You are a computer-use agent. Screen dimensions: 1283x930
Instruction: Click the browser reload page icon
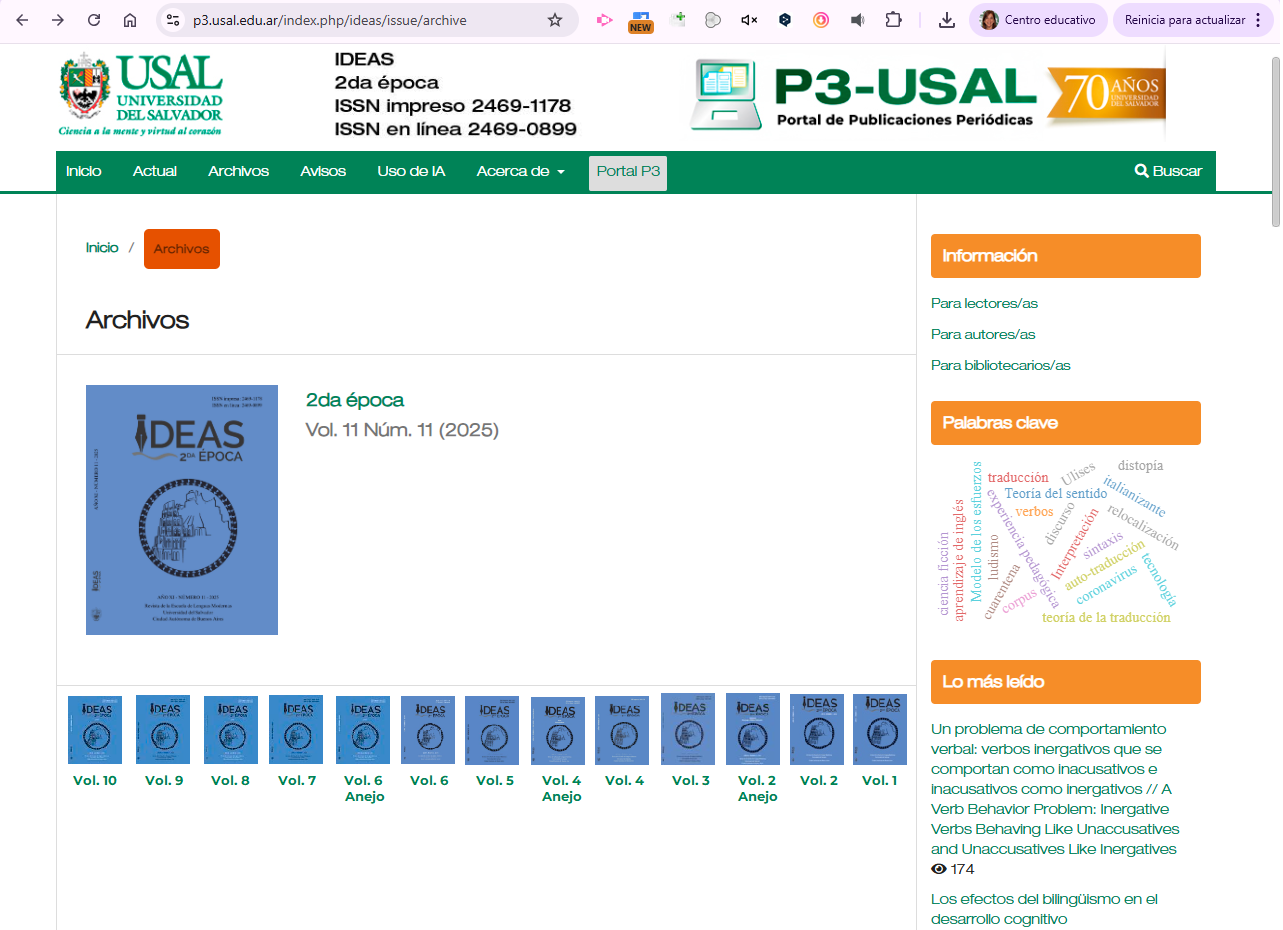[x=94, y=20]
